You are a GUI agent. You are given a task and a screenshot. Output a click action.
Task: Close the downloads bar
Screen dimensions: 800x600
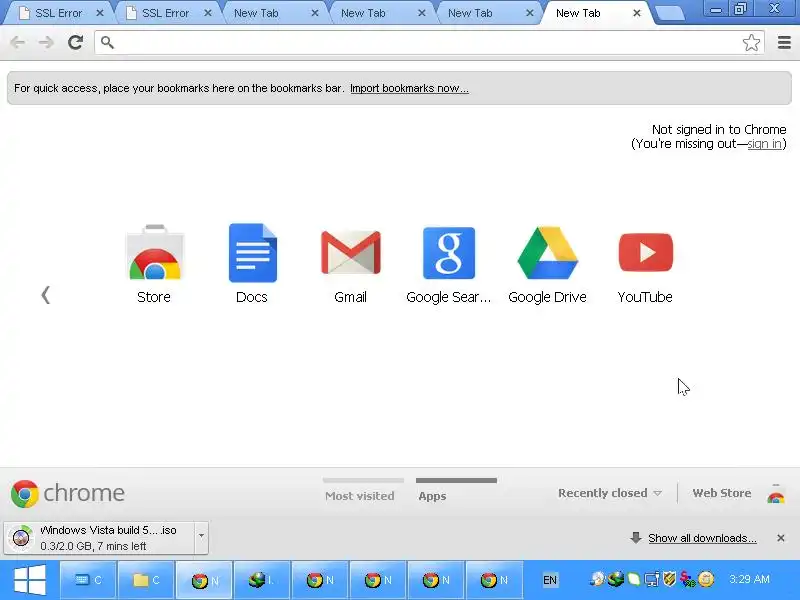tap(781, 538)
